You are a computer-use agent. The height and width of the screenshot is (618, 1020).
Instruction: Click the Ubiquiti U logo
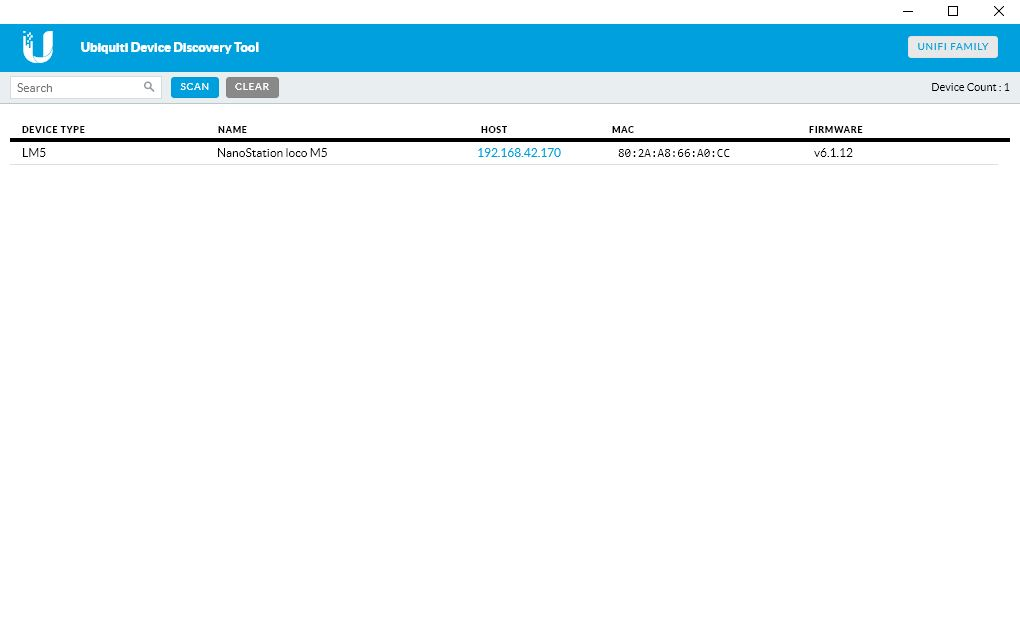[38, 47]
